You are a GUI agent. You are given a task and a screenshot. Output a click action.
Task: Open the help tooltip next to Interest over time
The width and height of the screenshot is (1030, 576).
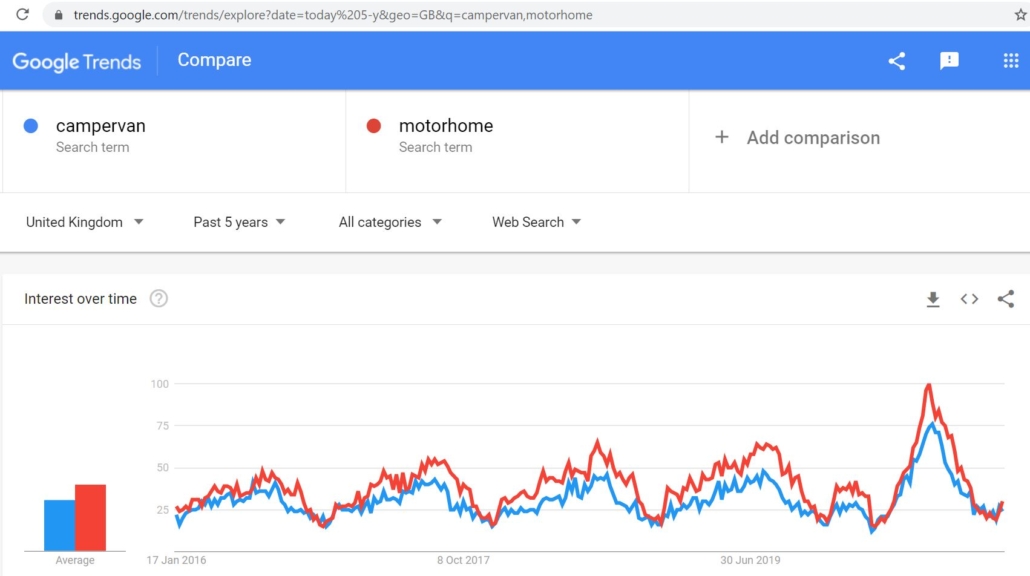click(x=158, y=298)
